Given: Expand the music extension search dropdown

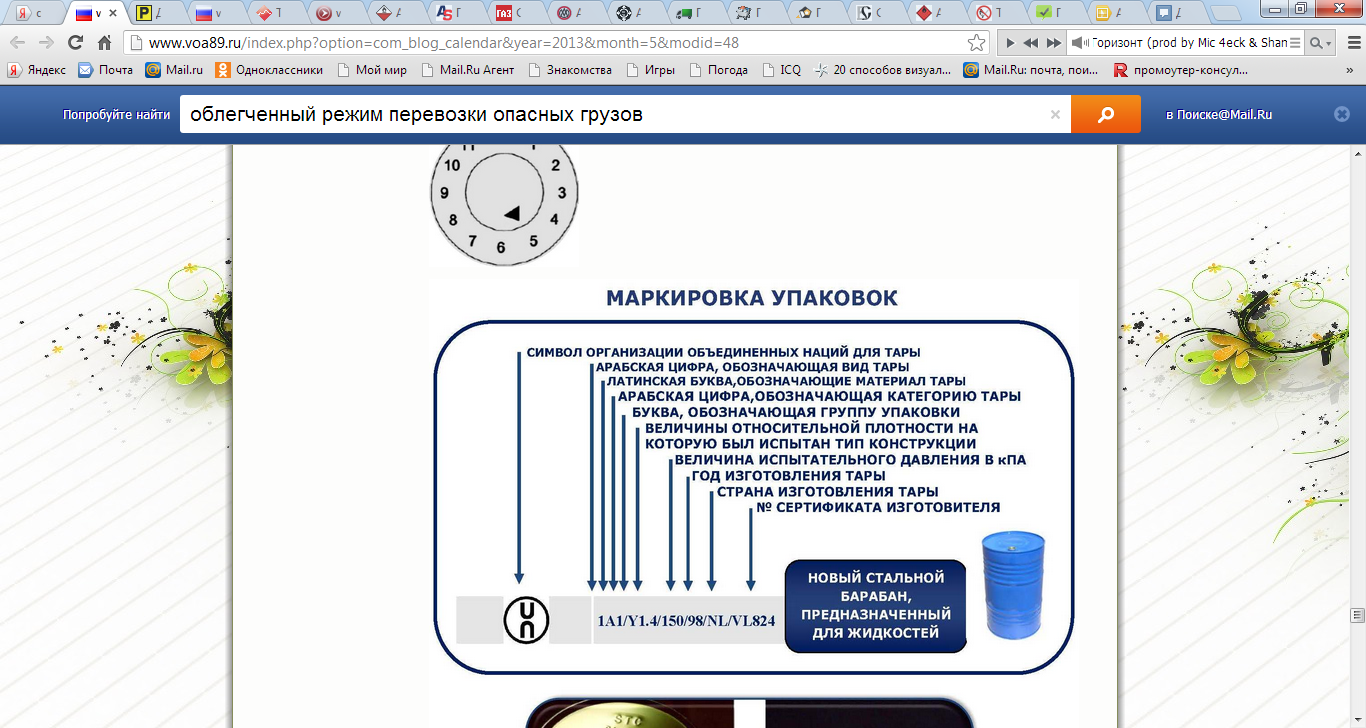Looking at the screenshot, I should [1321, 43].
